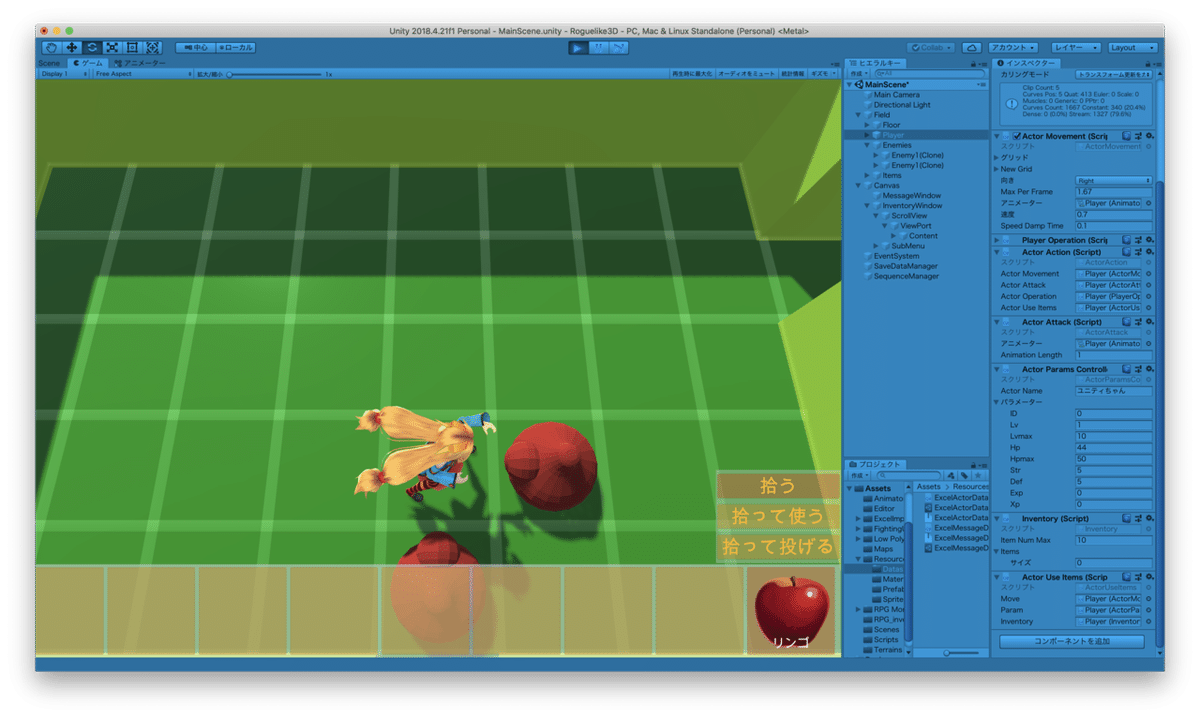The image size is (1200, 718).
Task: Toggle ギズモ gizmos button
Action: [x=822, y=74]
